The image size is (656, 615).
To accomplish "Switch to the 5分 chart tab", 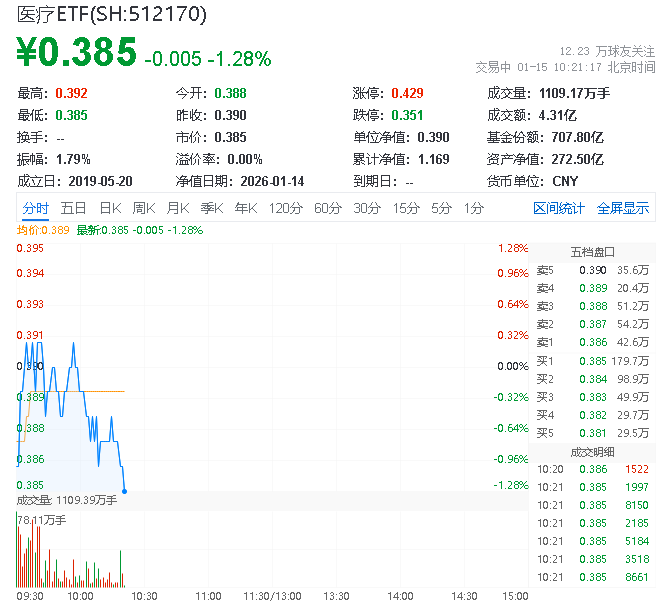I will pos(441,208).
